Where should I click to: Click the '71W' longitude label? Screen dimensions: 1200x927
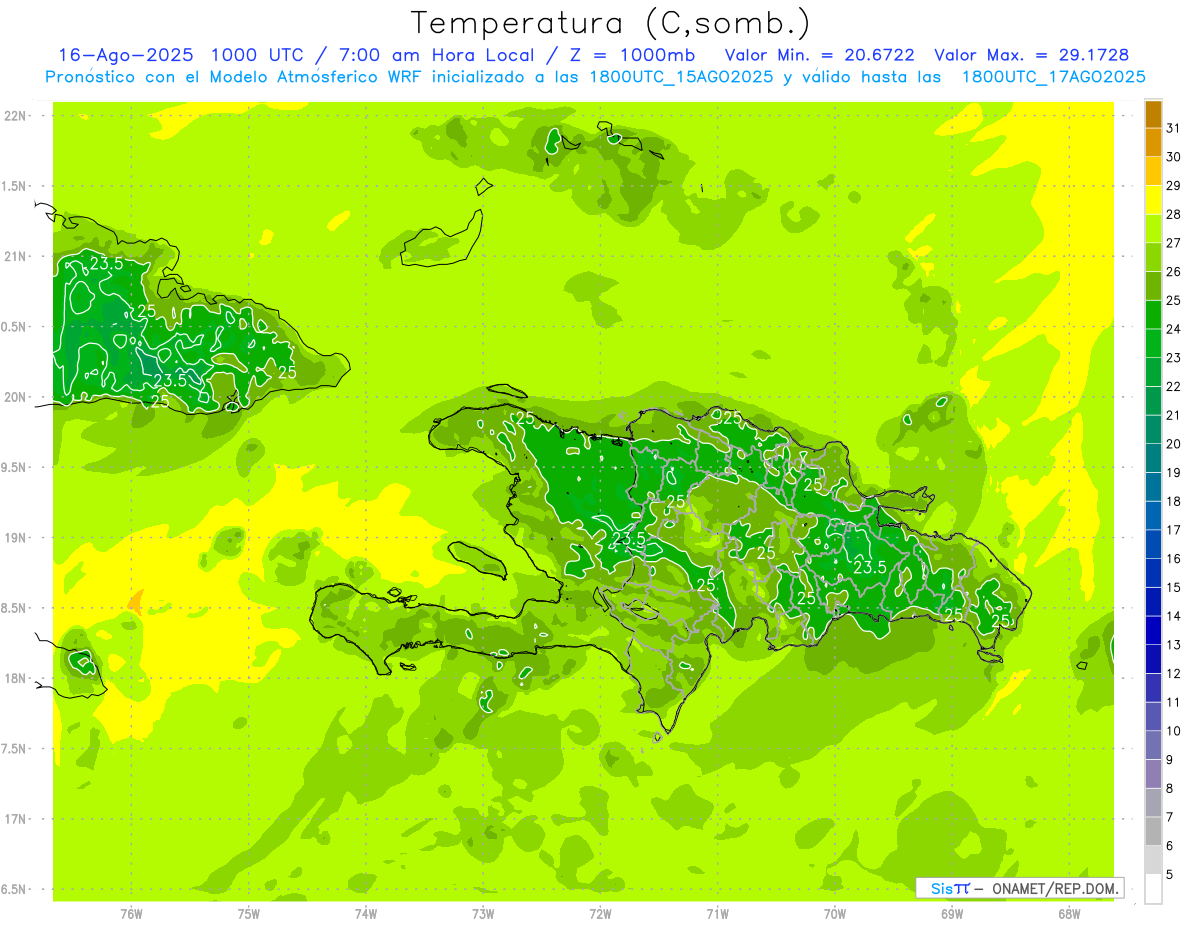(x=717, y=913)
